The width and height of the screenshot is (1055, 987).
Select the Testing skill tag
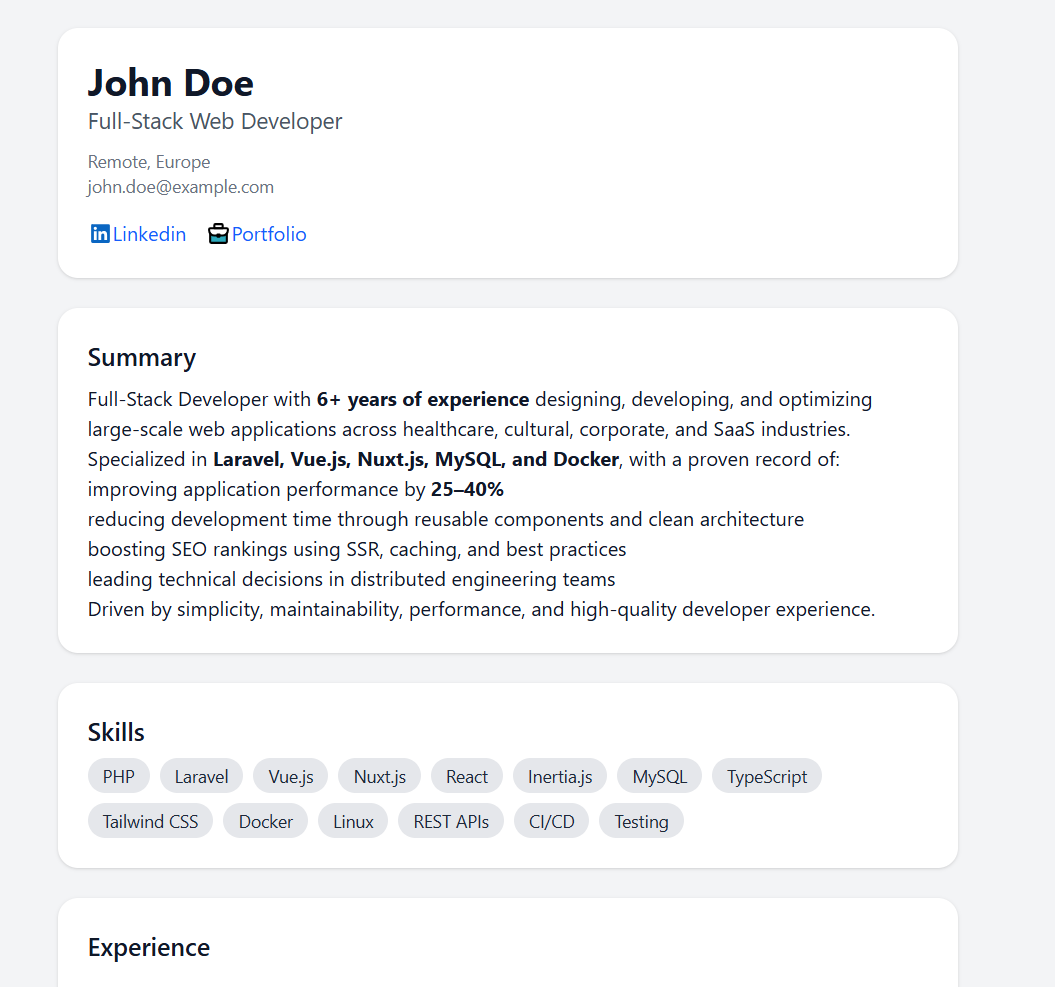click(641, 821)
